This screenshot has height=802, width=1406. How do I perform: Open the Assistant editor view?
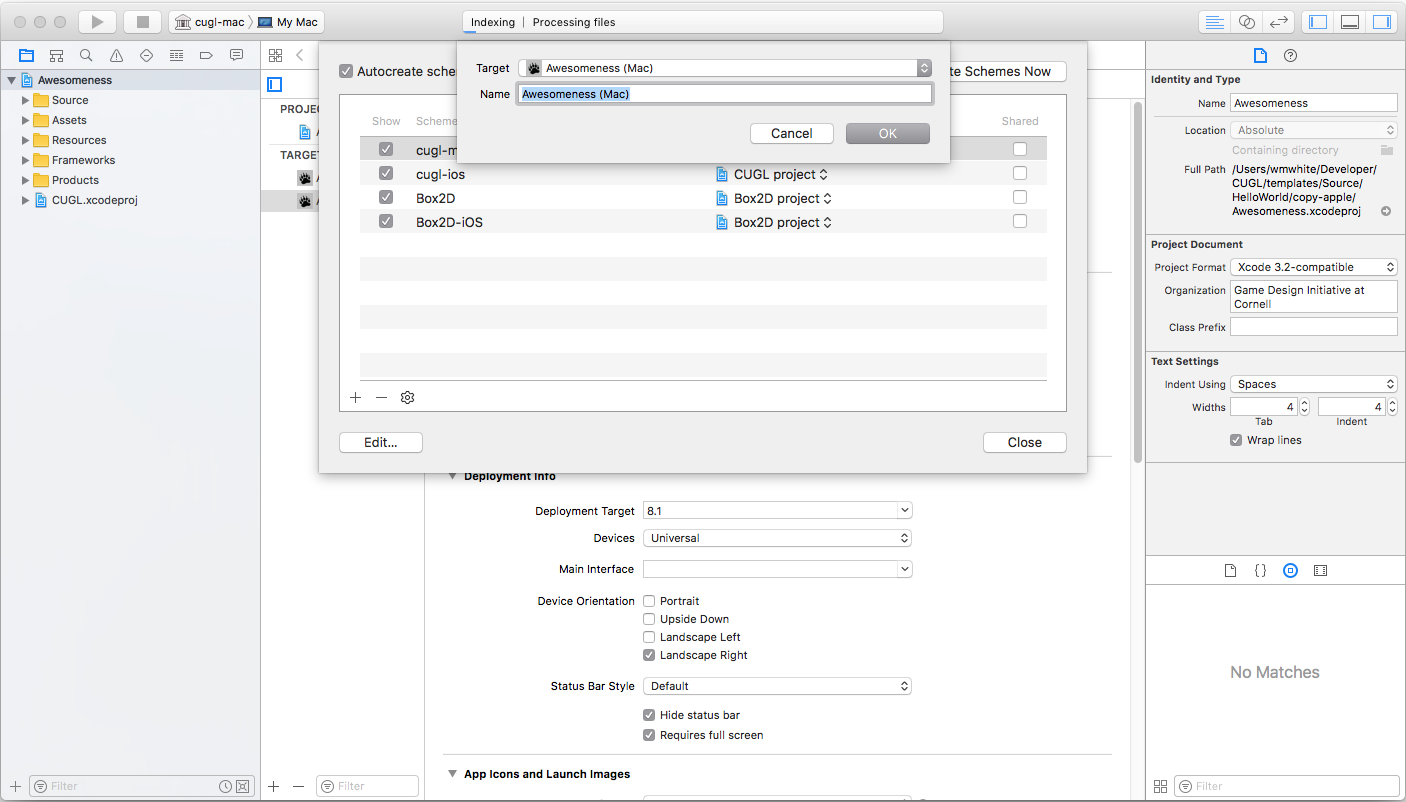coord(1246,22)
